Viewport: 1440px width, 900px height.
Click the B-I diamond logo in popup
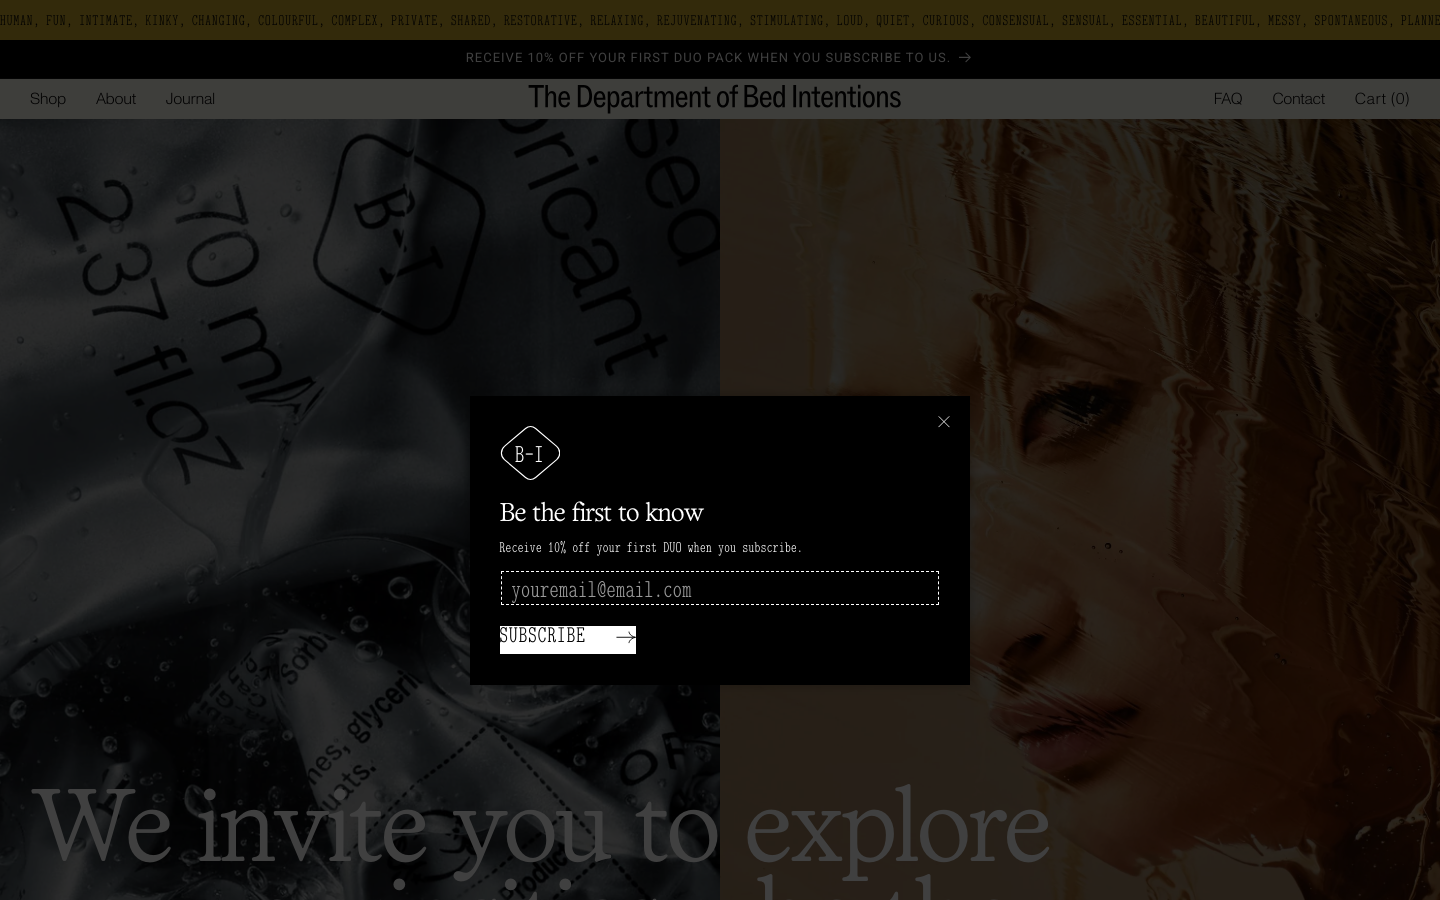530,453
